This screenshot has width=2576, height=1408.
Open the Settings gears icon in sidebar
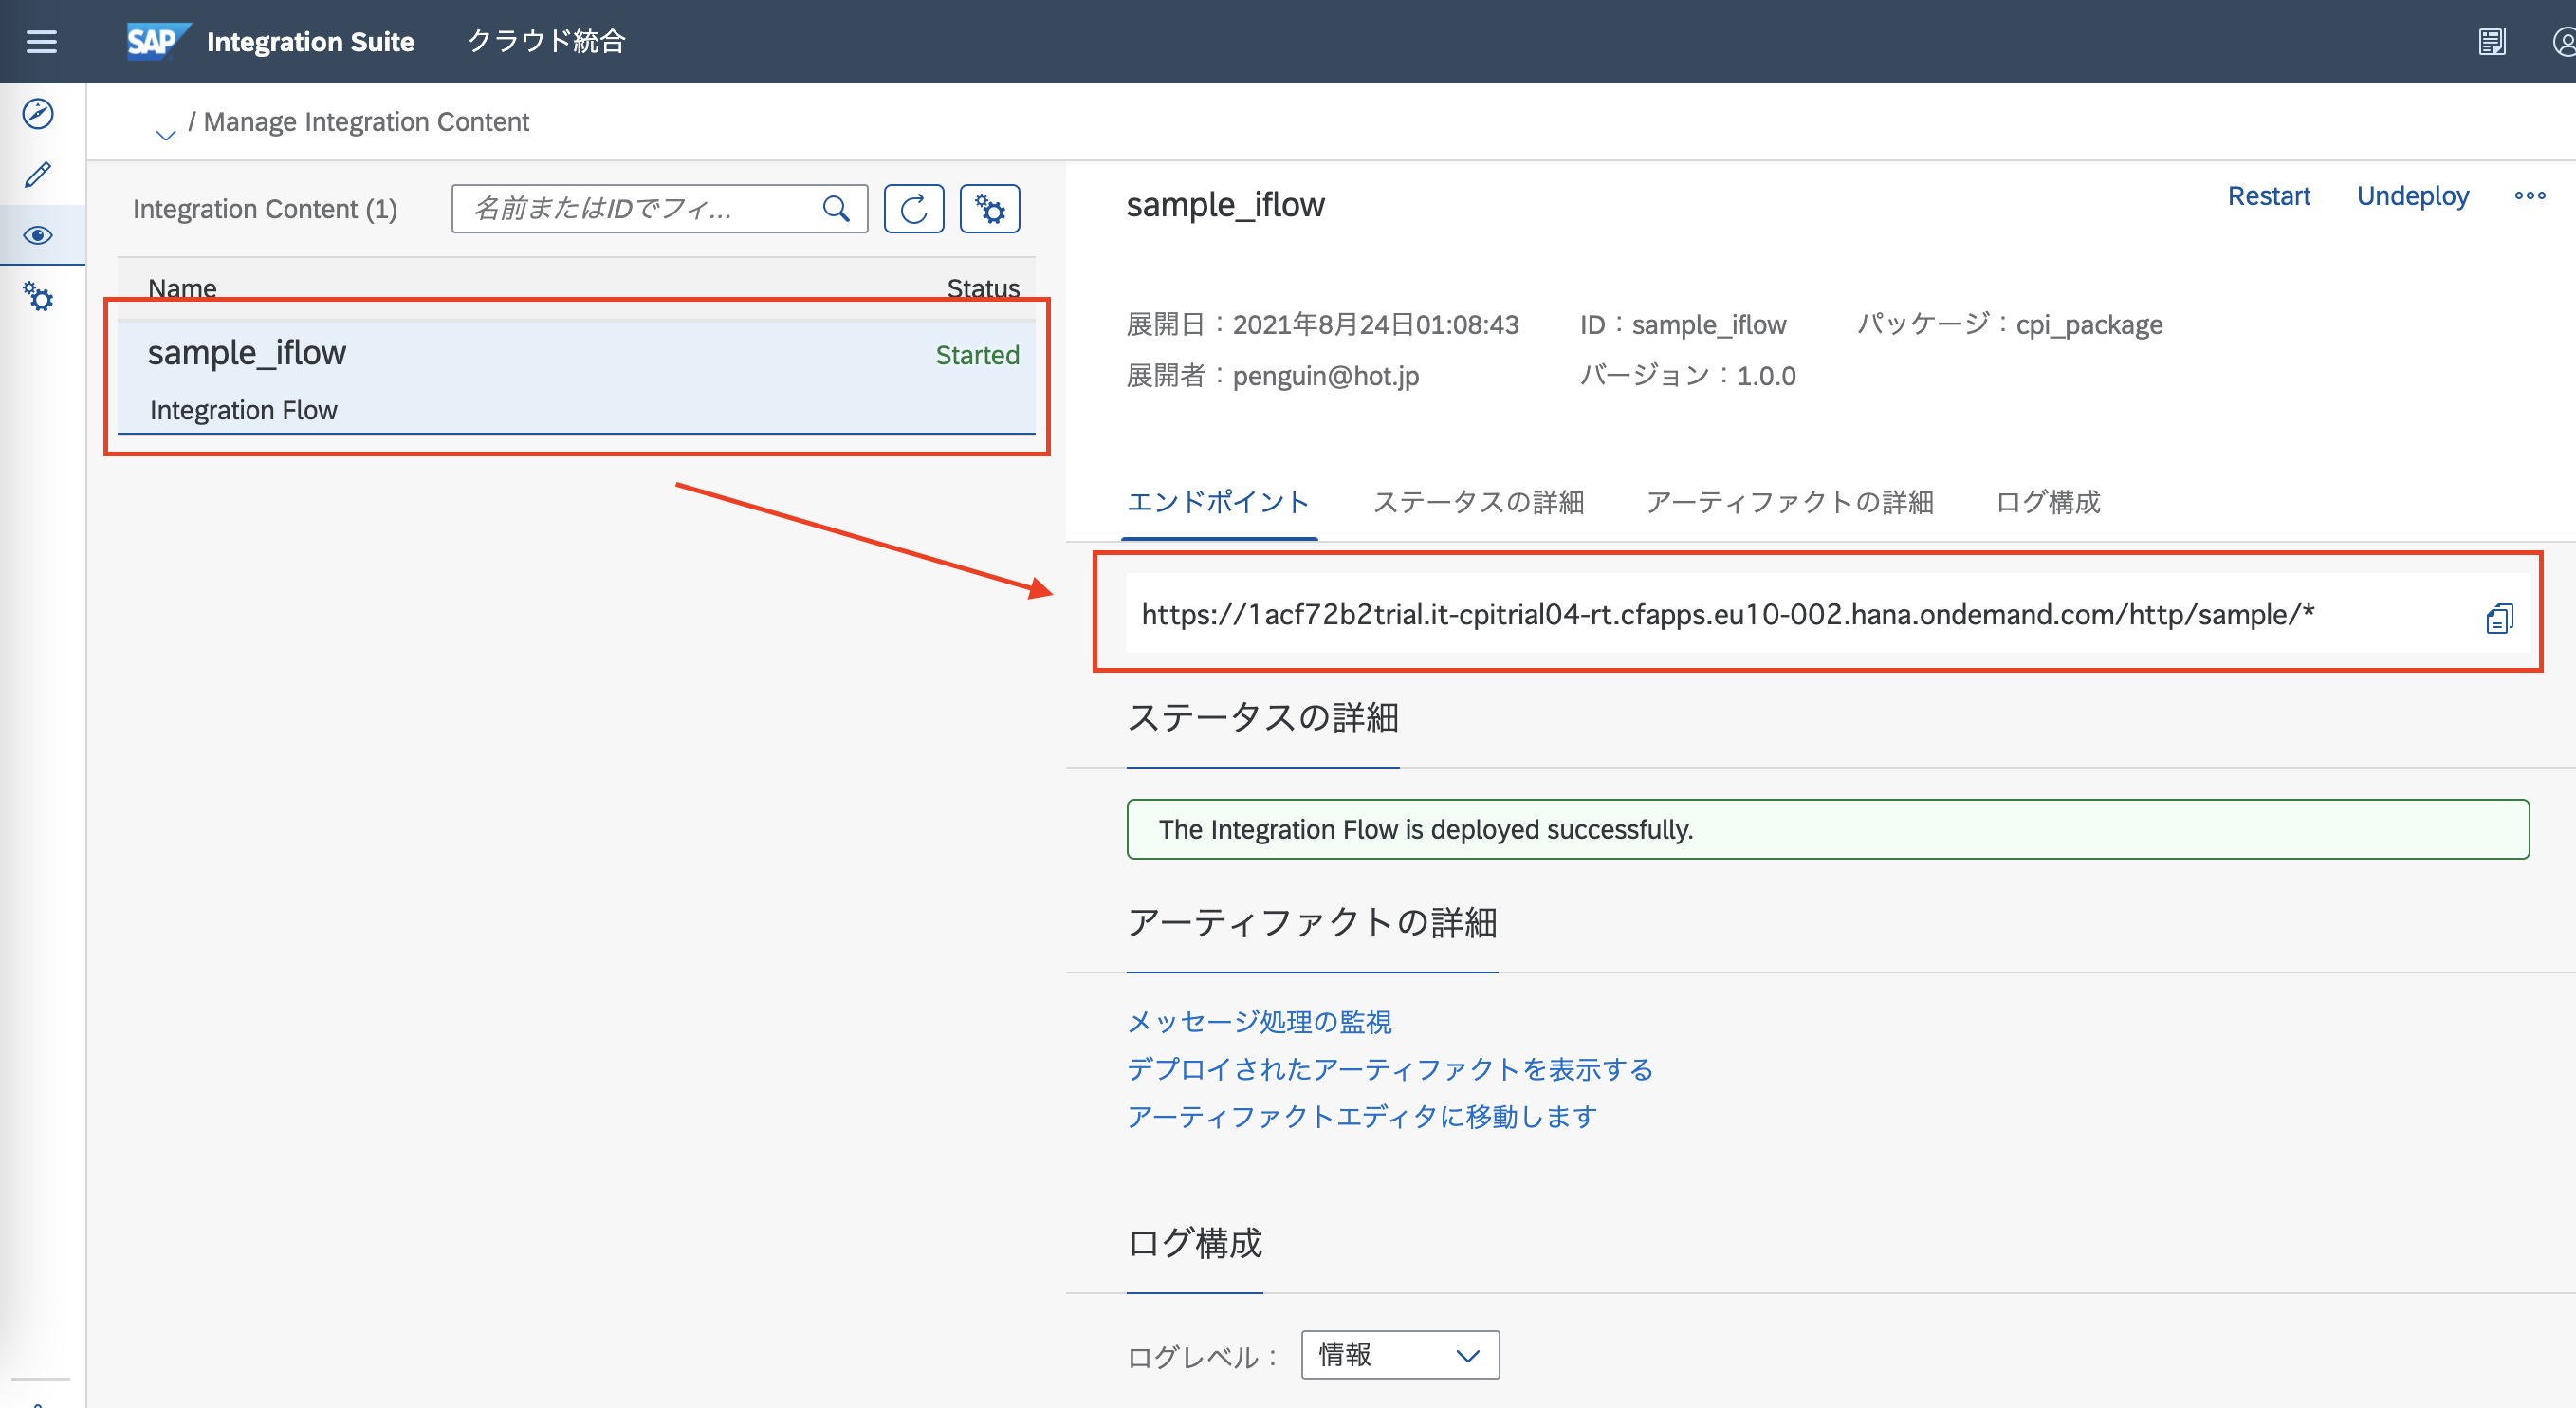point(38,297)
